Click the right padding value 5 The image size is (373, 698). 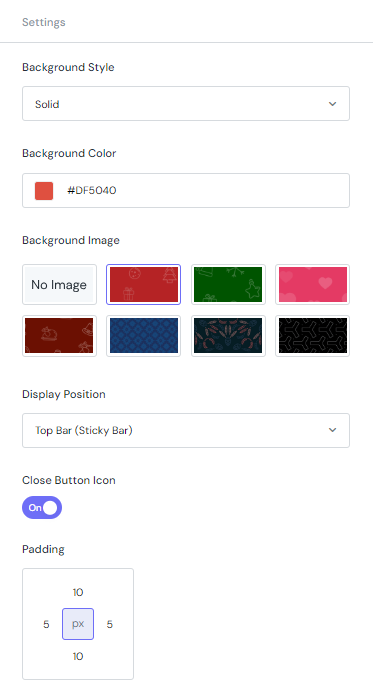(x=109, y=625)
